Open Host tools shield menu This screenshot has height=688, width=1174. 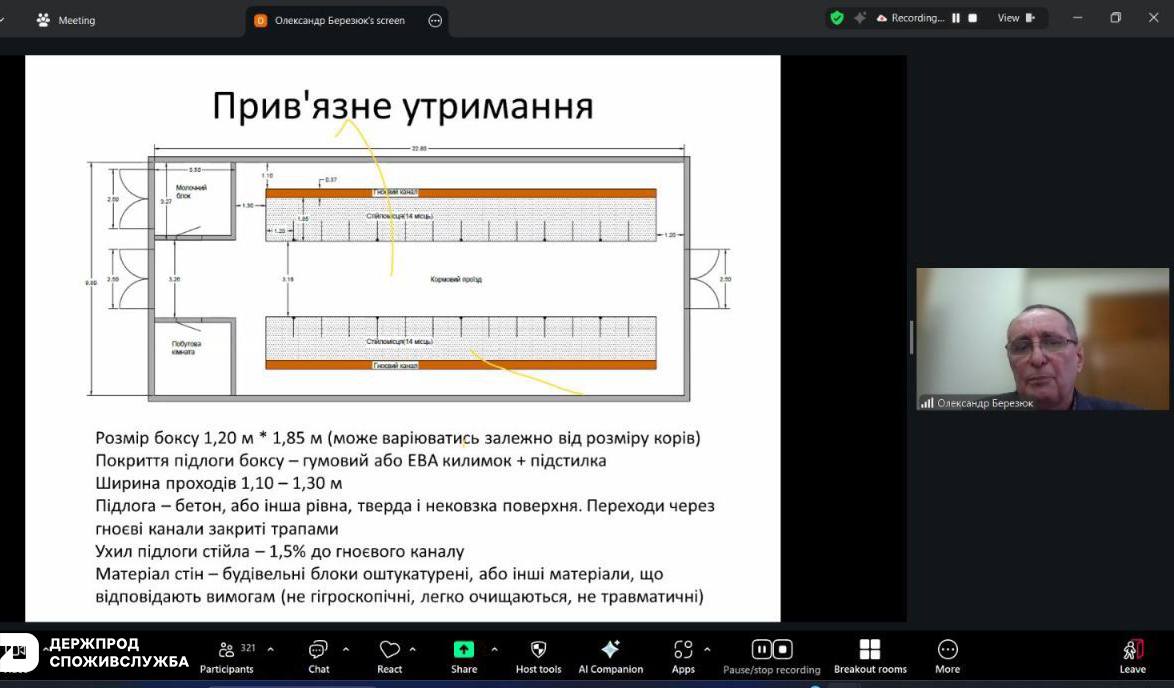click(x=538, y=655)
